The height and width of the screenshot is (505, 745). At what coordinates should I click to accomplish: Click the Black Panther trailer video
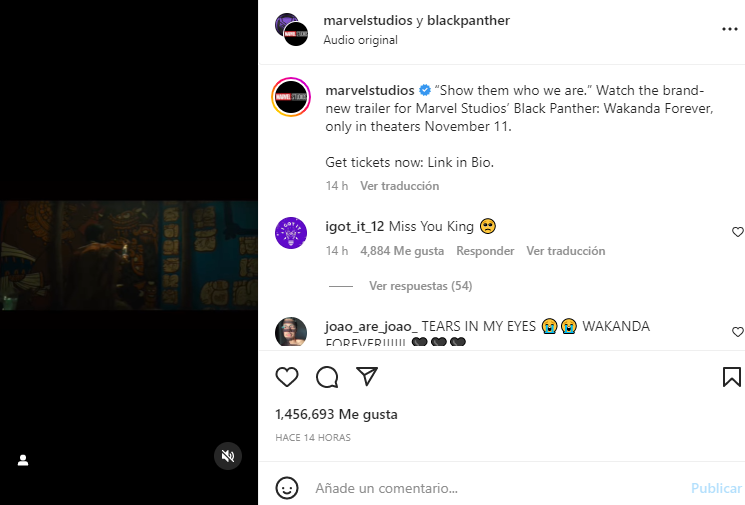pyautogui.click(x=129, y=255)
